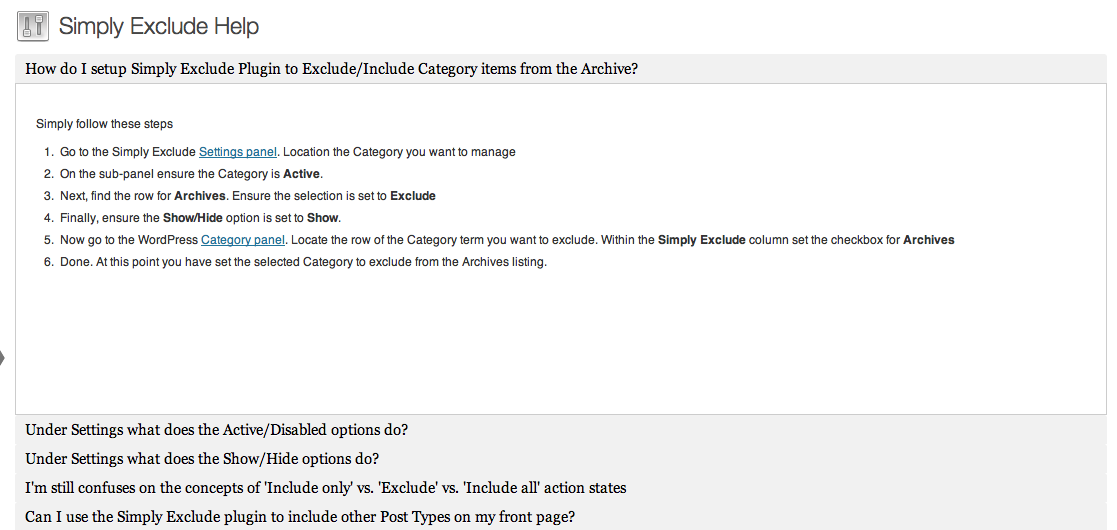This screenshot has height=530, width=1117.
Task: Follow the Category panel link
Action: click(243, 240)
